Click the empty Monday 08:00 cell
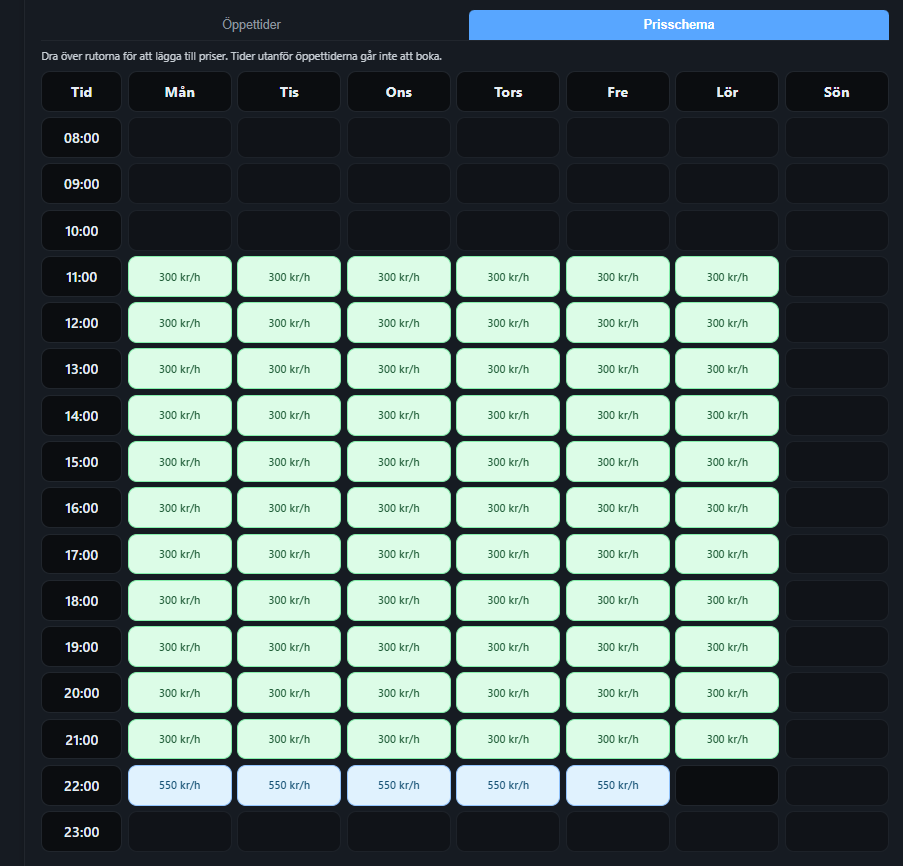 [180, 138]
